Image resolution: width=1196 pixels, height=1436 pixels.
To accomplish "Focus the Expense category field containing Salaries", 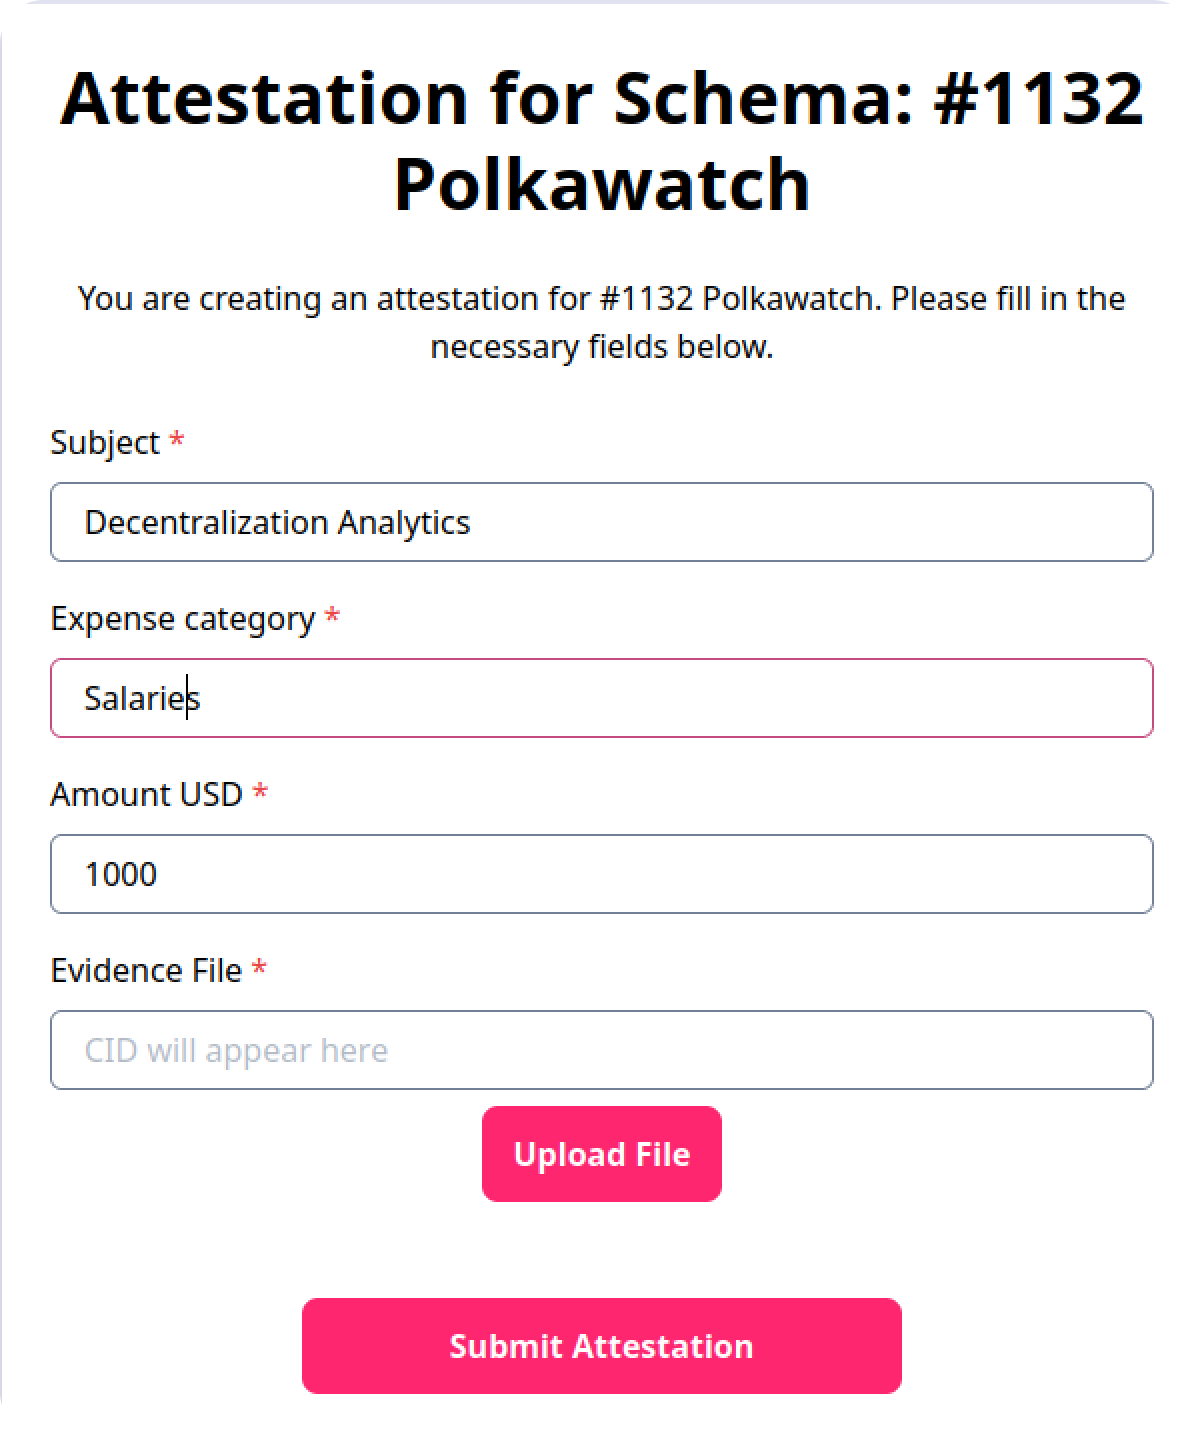I will point(601,698).
